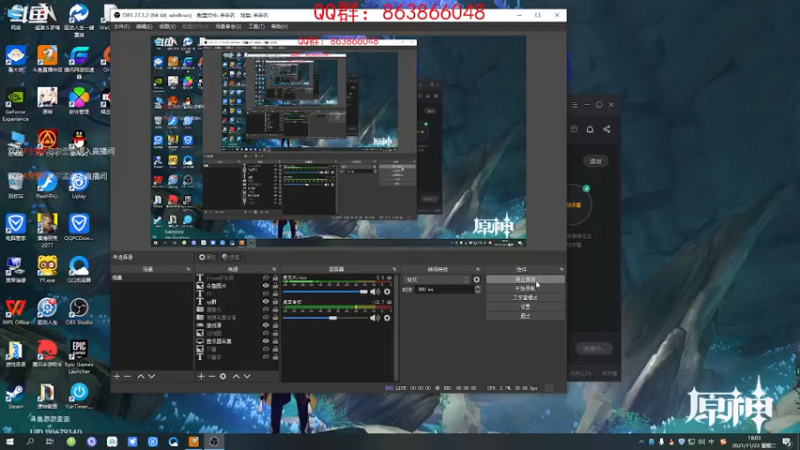
Task: Click 滤镜 filters button above sources
Action: (x=231, y=257)
